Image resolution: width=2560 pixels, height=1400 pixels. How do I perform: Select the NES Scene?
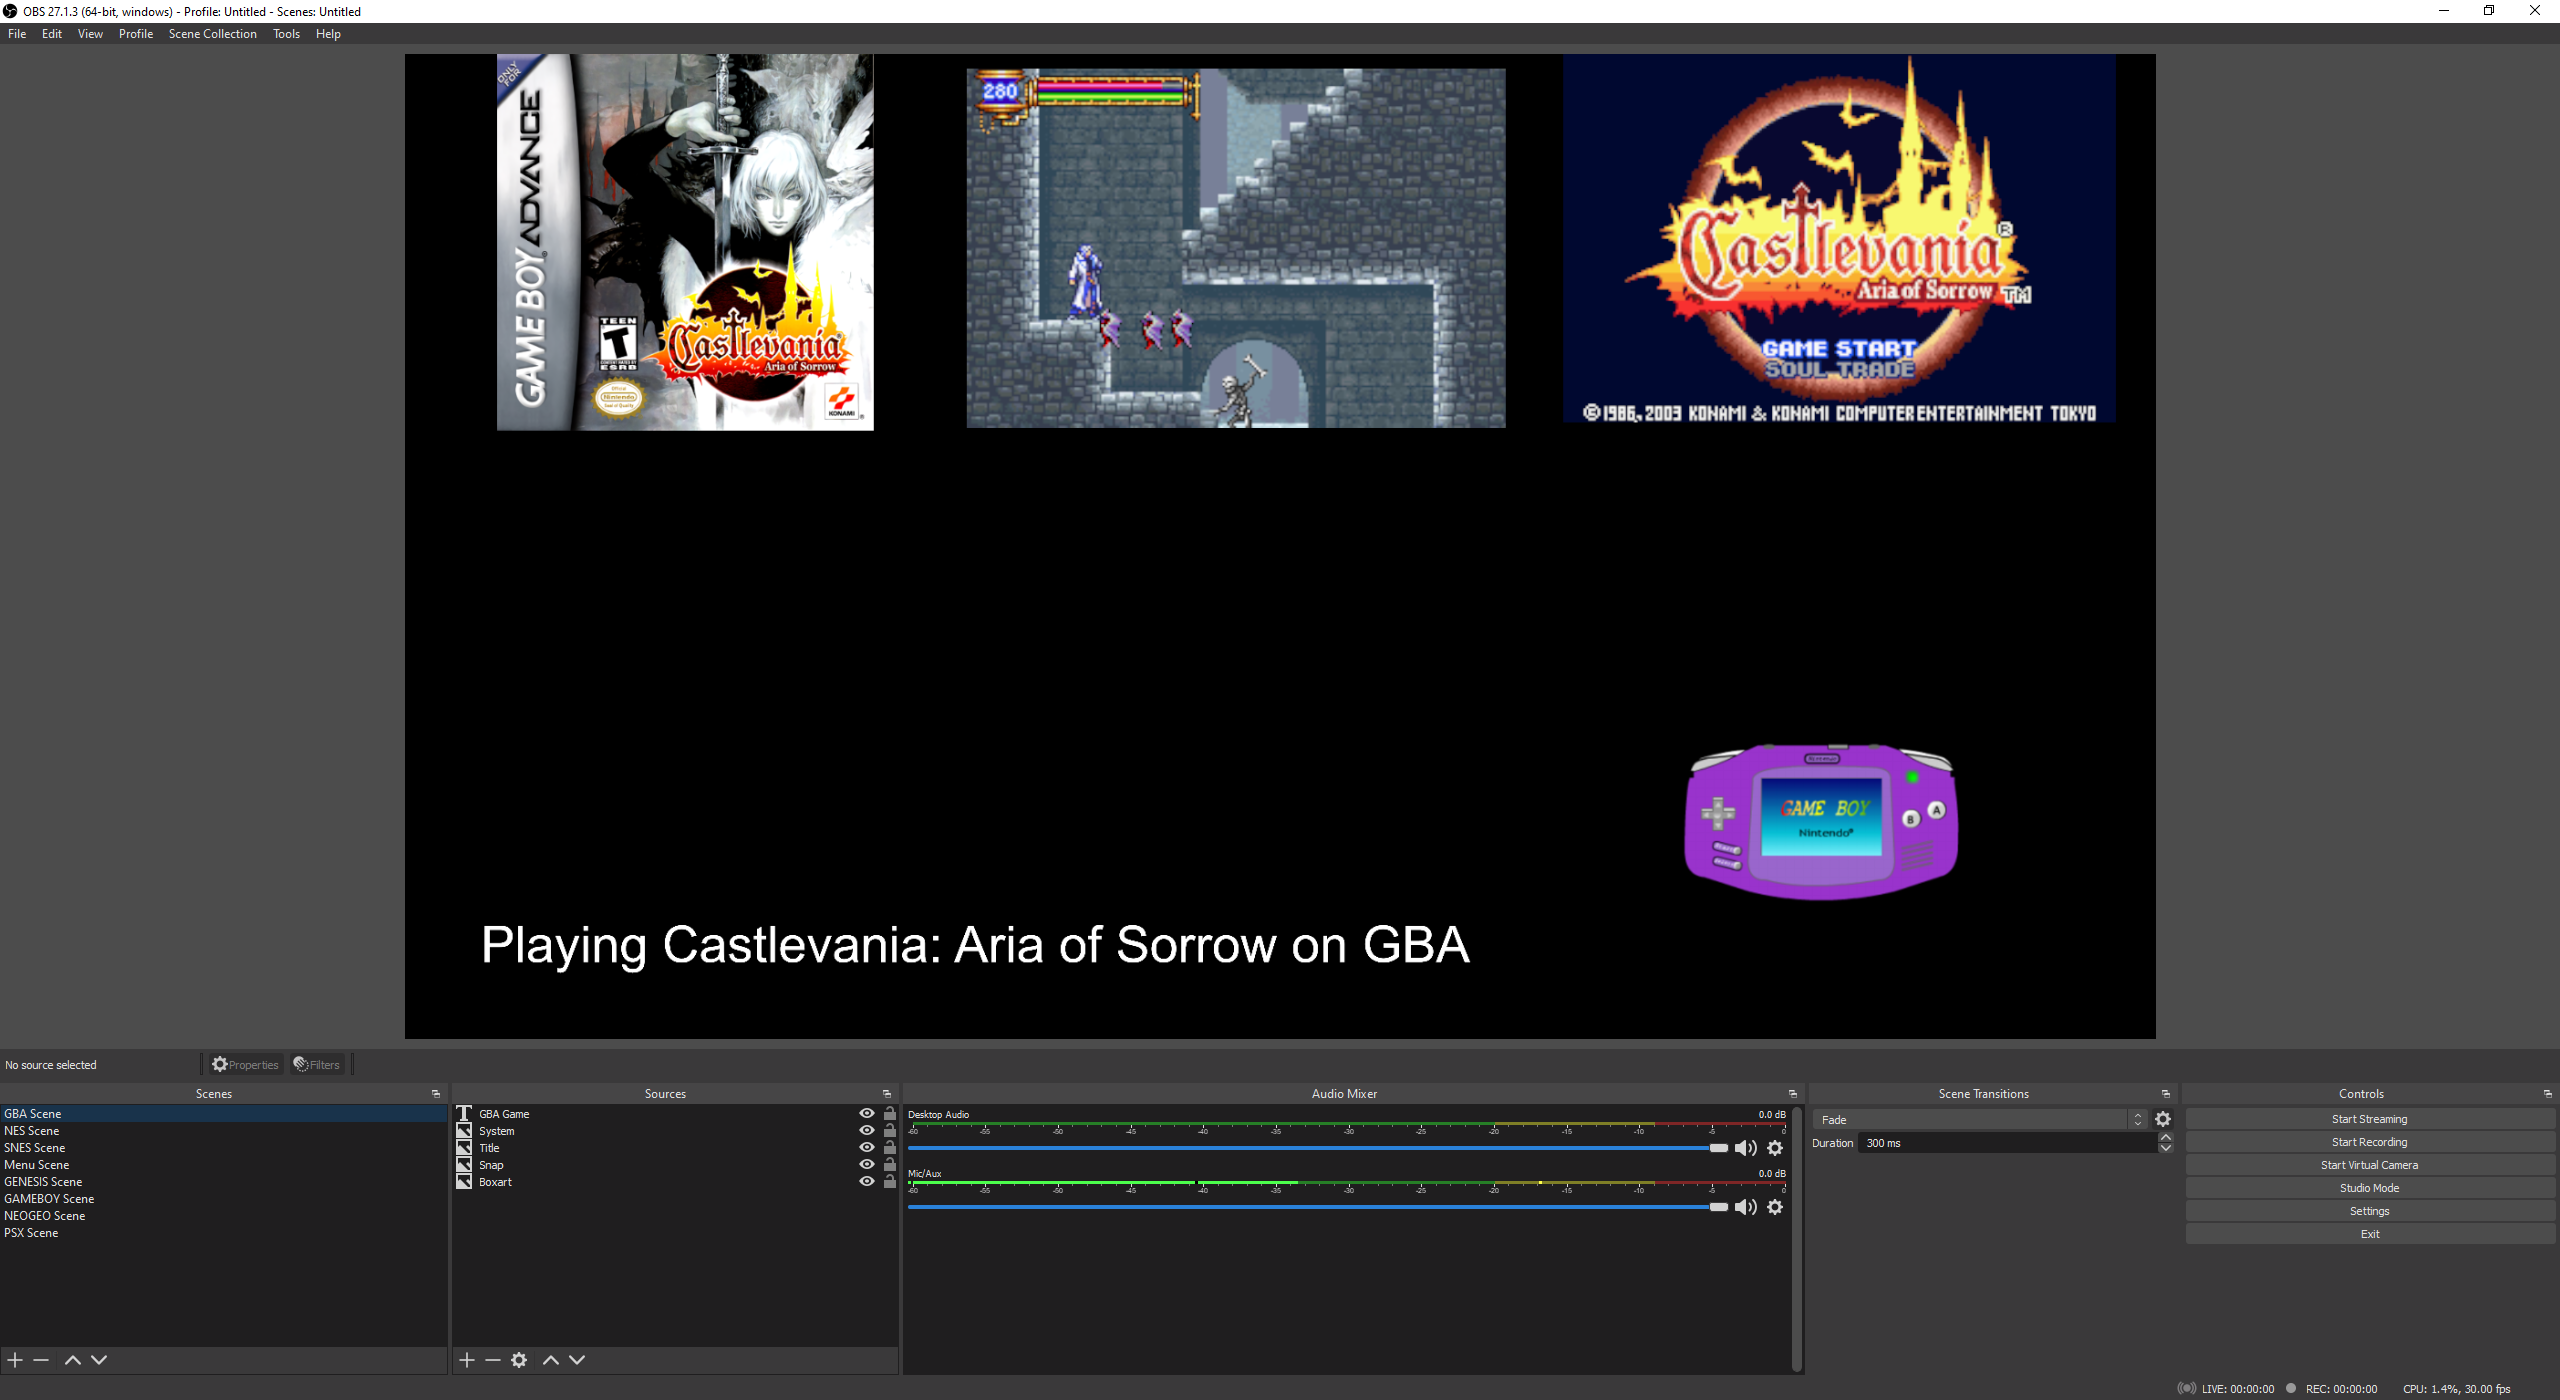point(223,1131)
